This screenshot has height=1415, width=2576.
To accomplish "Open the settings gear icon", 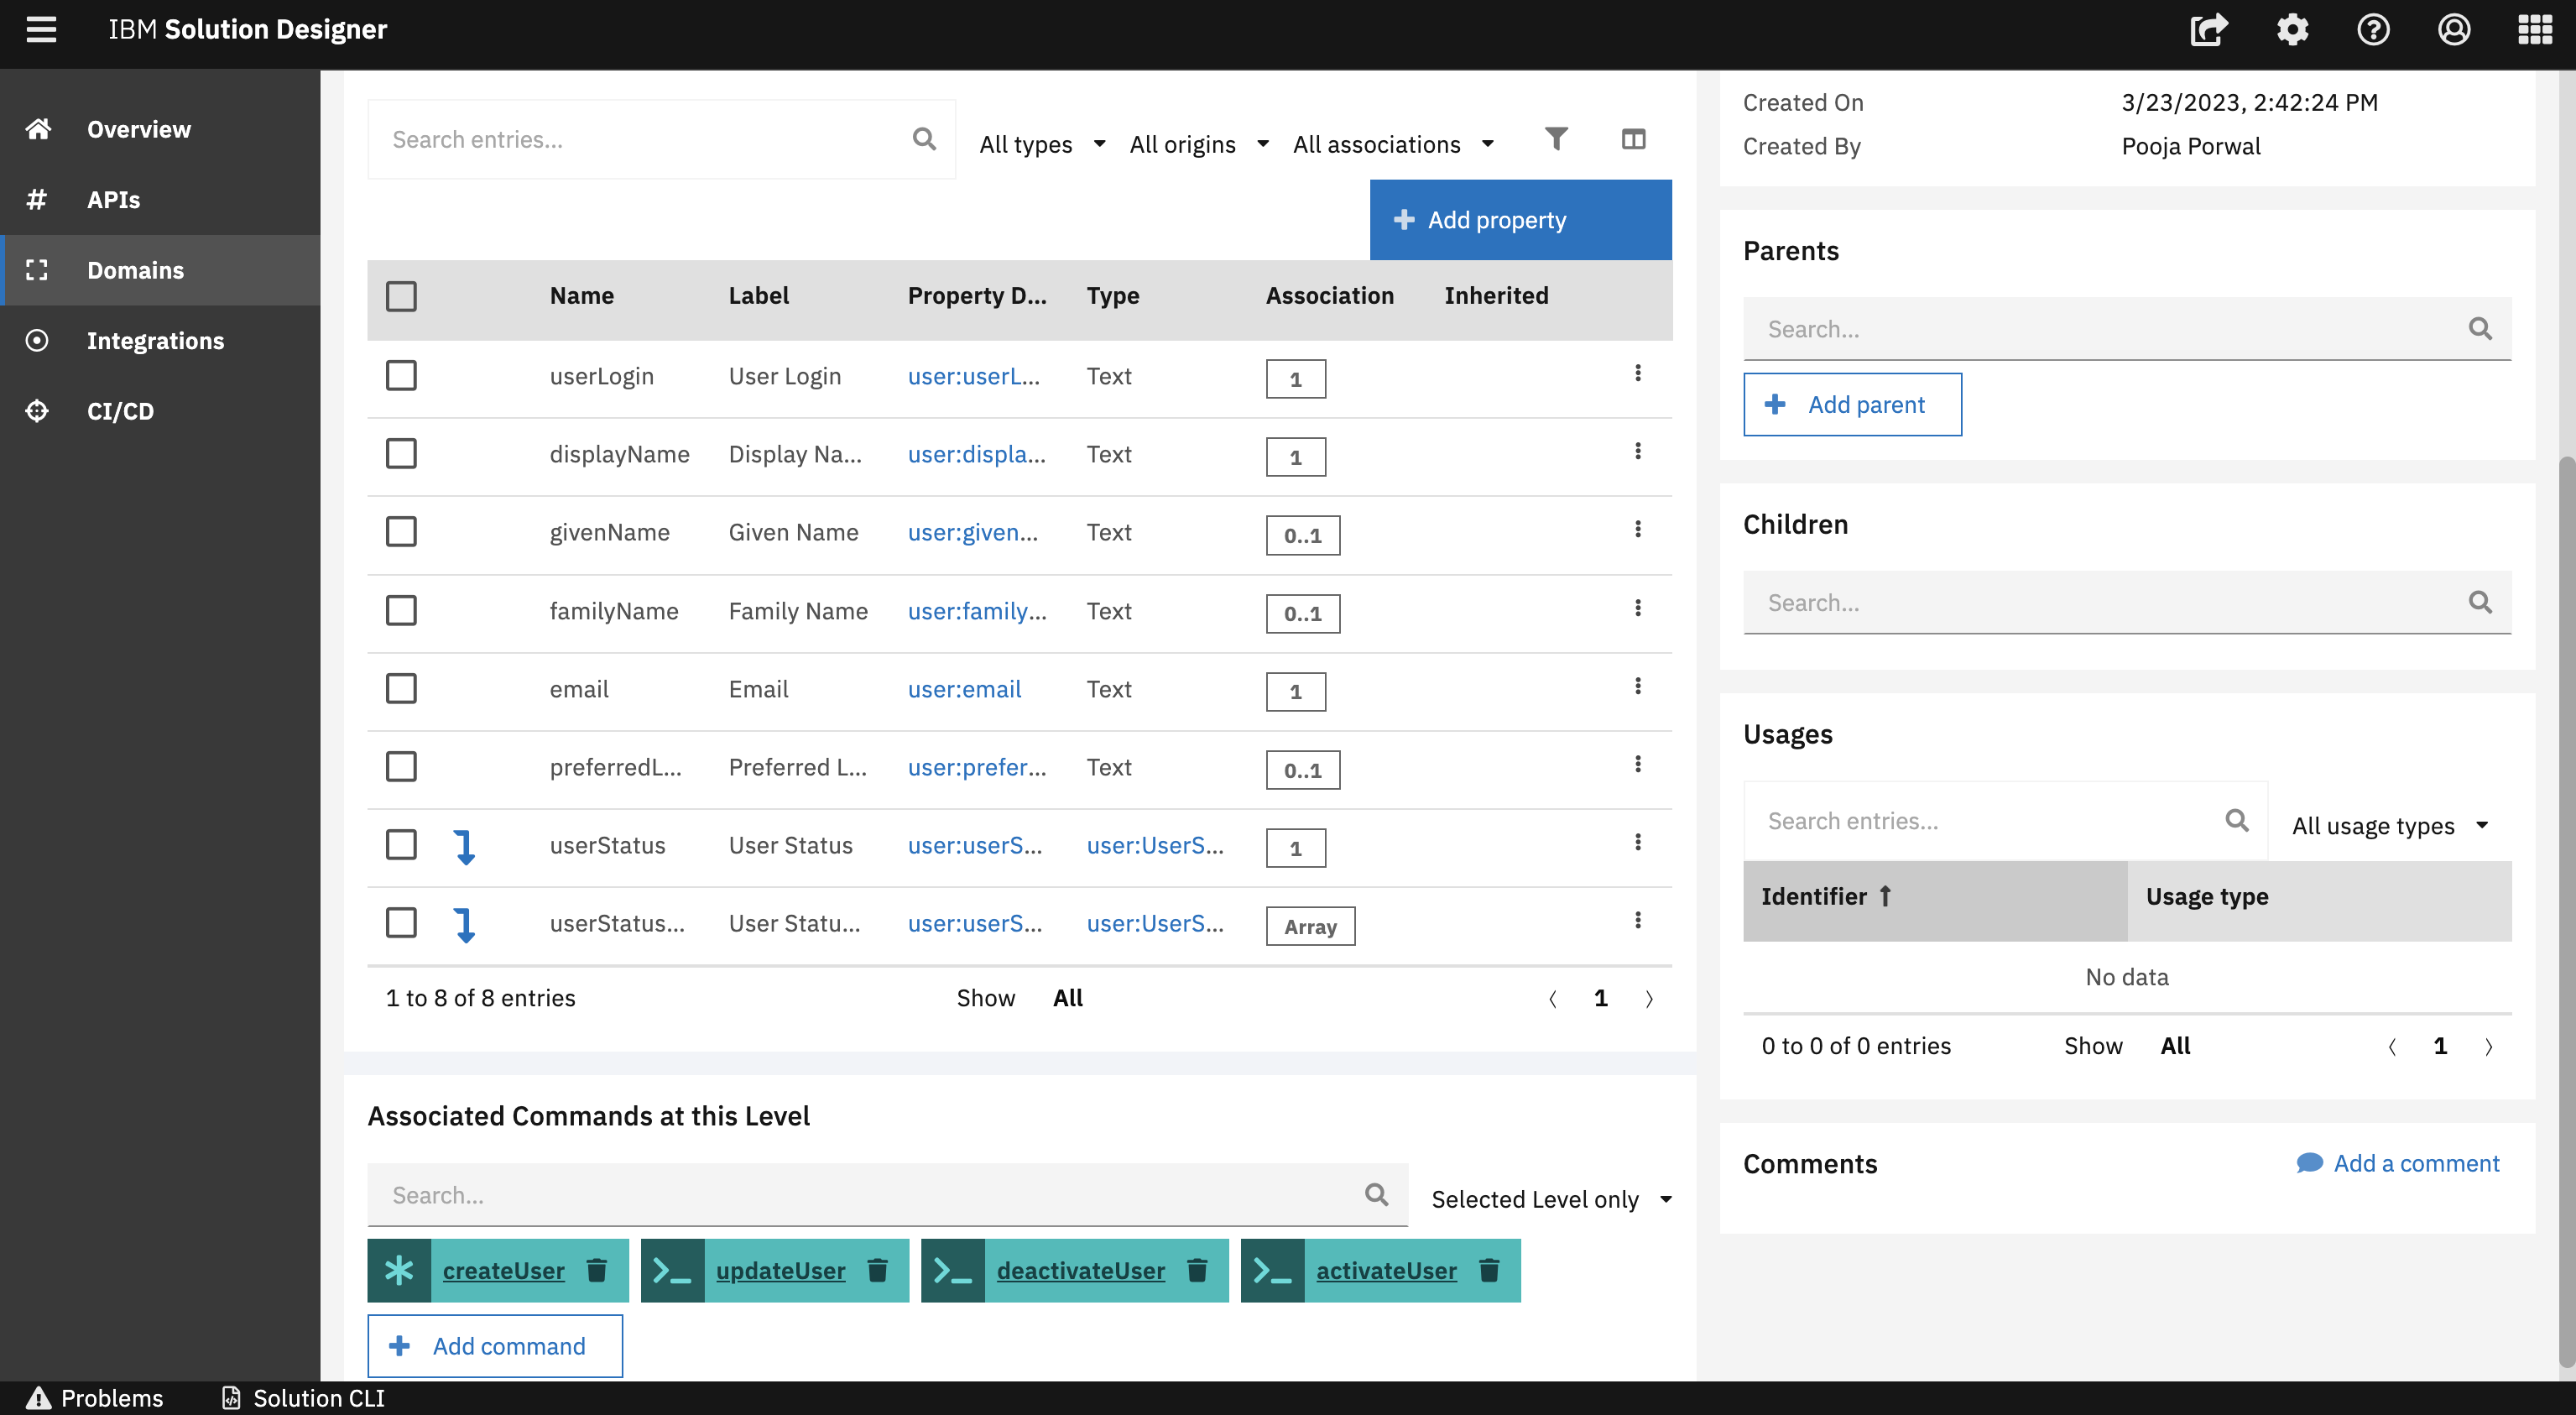I will (2292, 30).
